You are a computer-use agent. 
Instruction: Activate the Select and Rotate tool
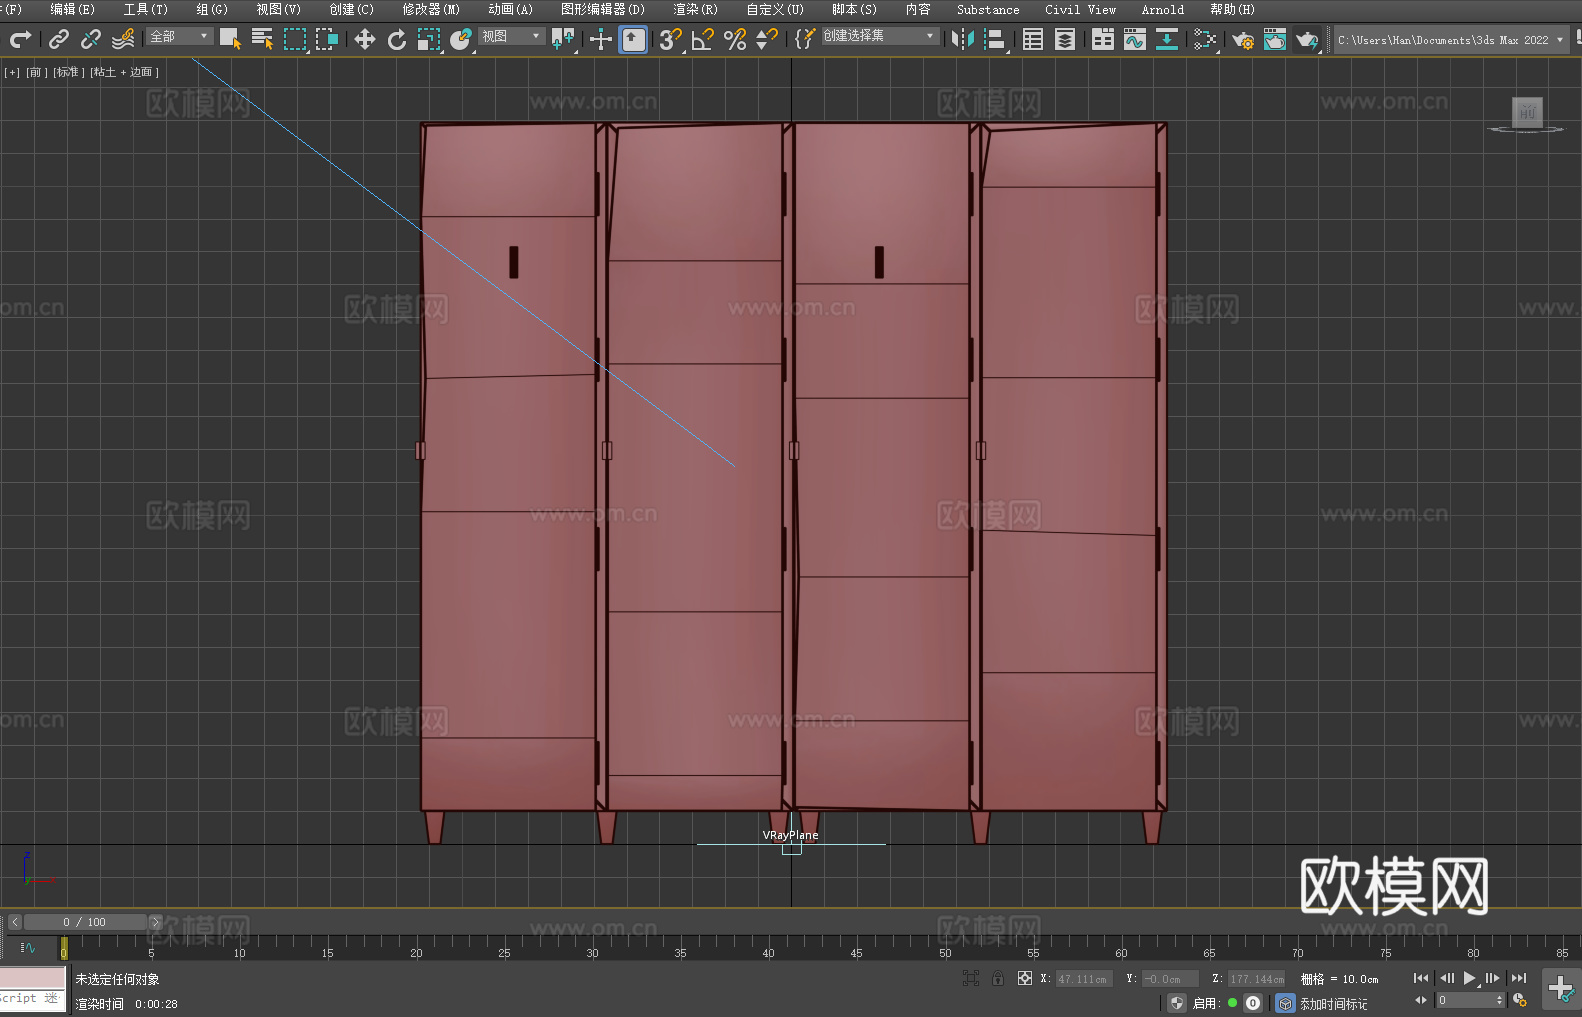coord(397,39)
